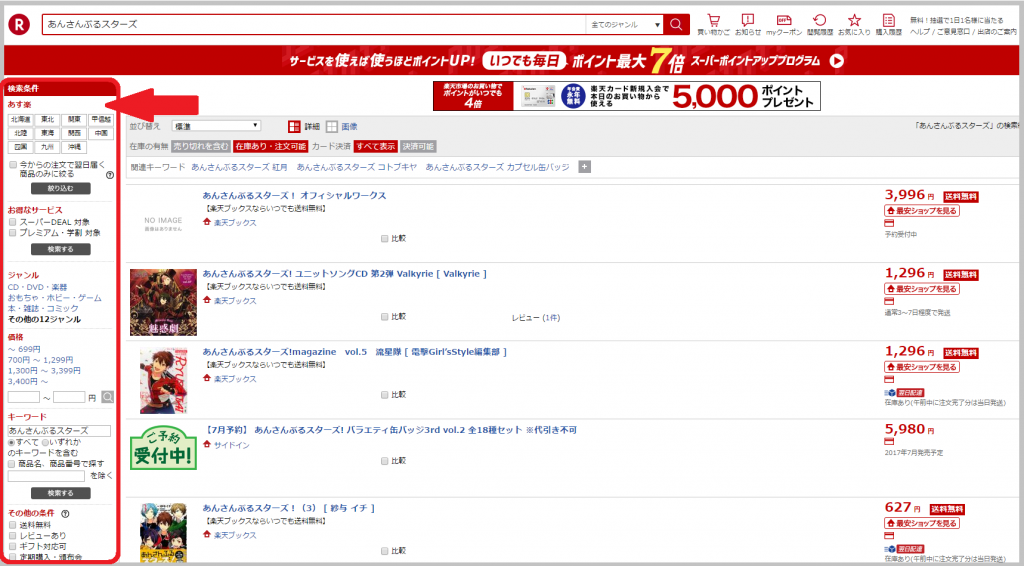Viewport: 1024px width, 566px height.
Task: Click the 絞り込む narrow-down button
Action: click(x=61, y=189)
